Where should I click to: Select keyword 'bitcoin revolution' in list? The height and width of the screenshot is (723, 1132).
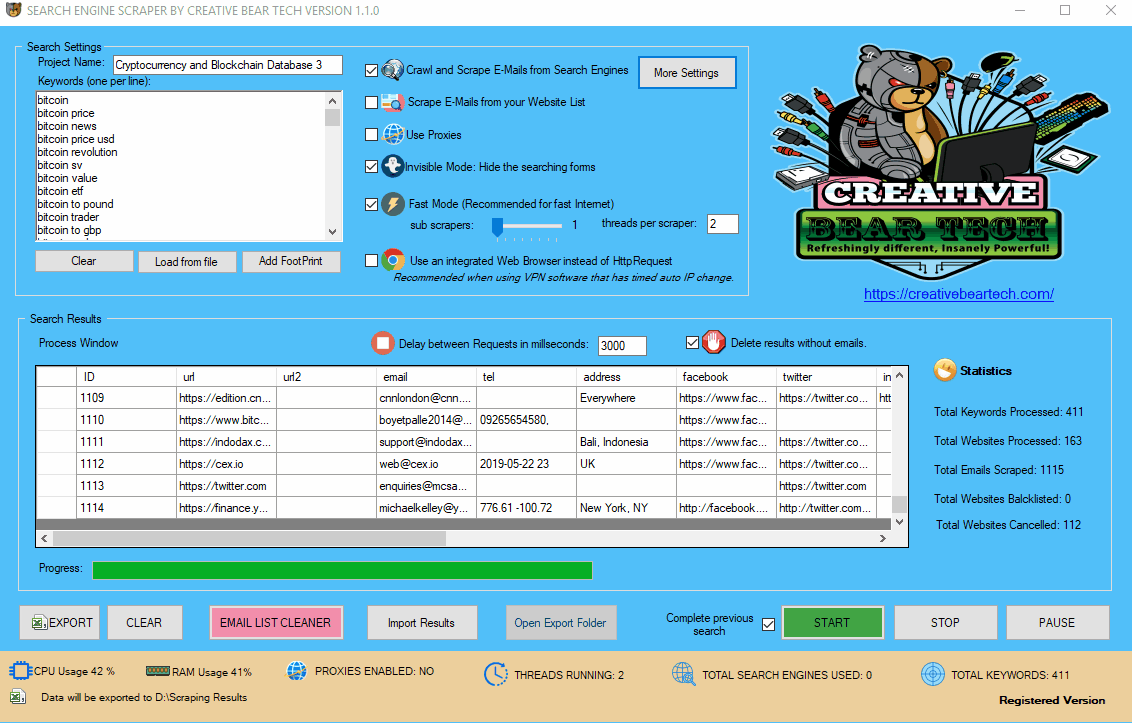pos(77,152)
